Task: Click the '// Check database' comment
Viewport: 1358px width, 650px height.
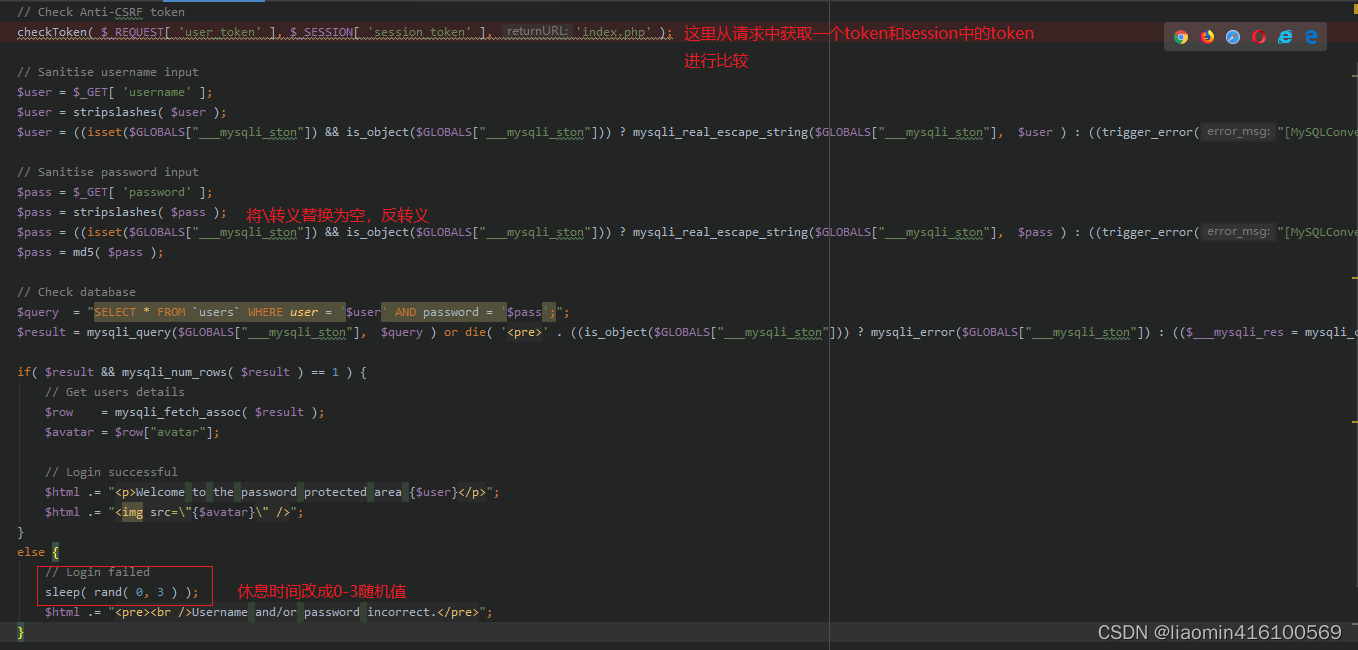Action: [76, 292]
